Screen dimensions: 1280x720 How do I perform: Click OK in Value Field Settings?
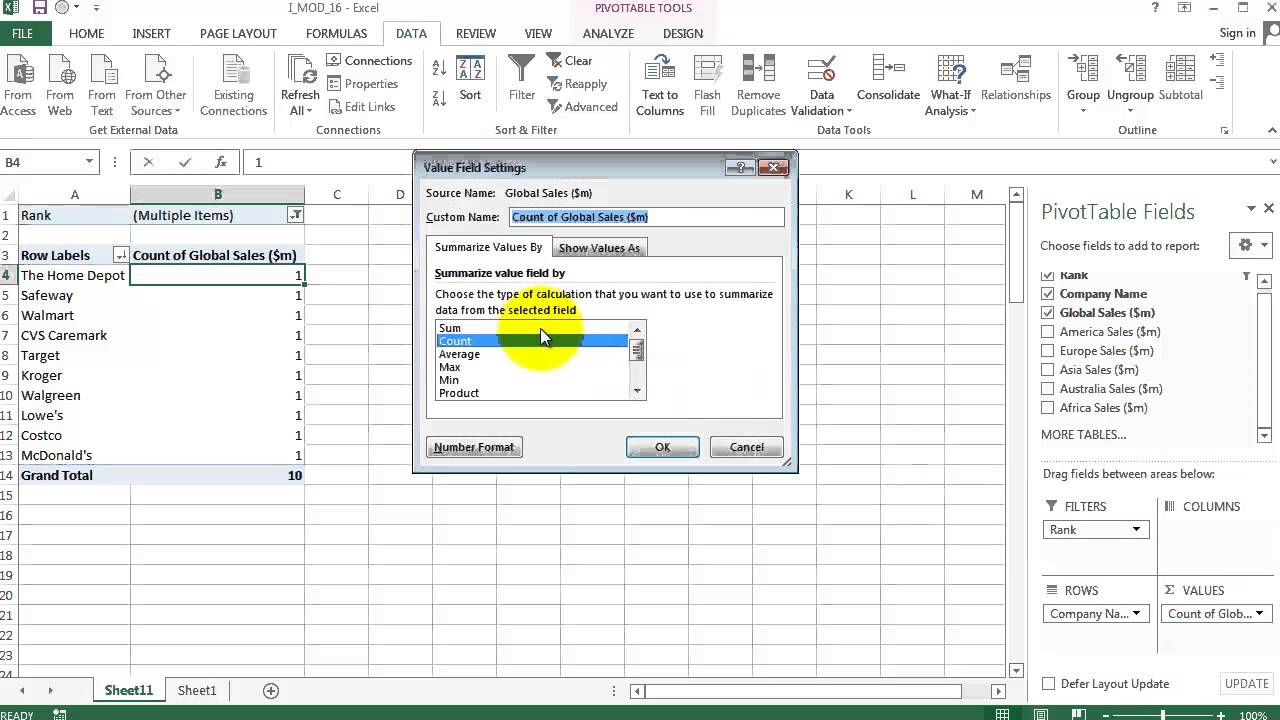click(x=662, y=447)
